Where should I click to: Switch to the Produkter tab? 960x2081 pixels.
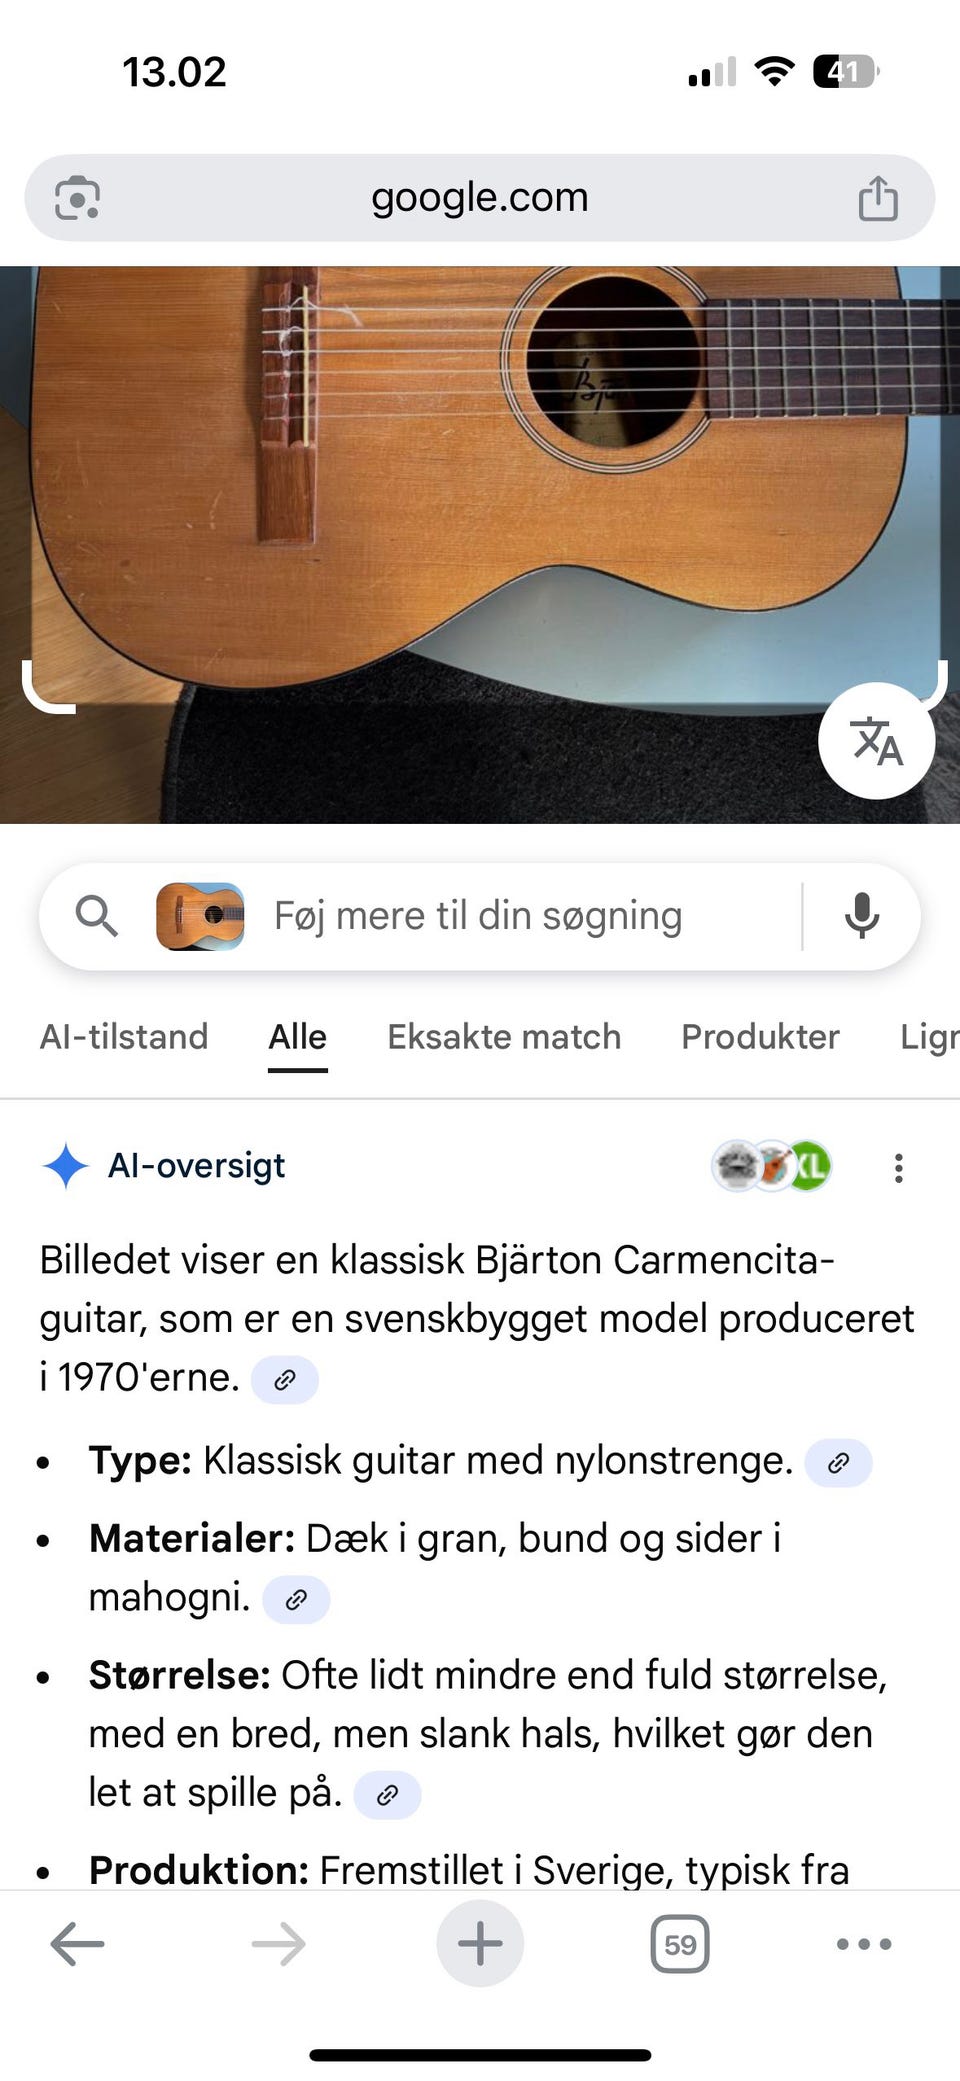(760, 1037)
